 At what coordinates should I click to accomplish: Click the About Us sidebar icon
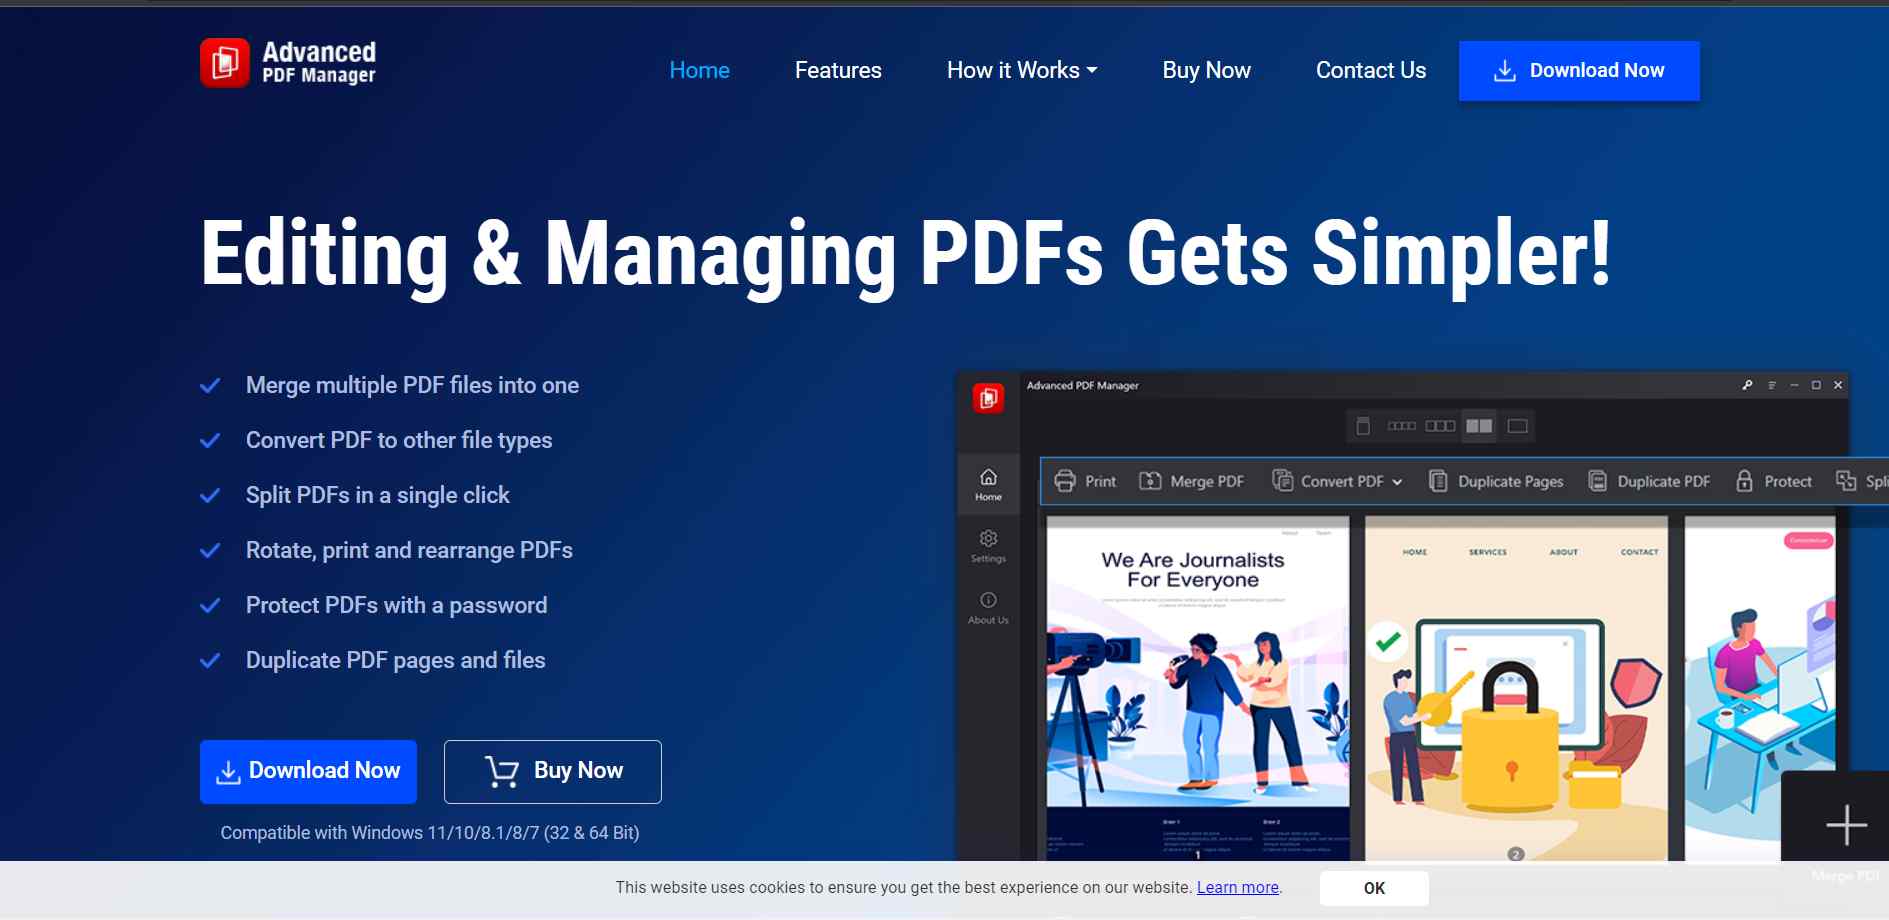988,607
